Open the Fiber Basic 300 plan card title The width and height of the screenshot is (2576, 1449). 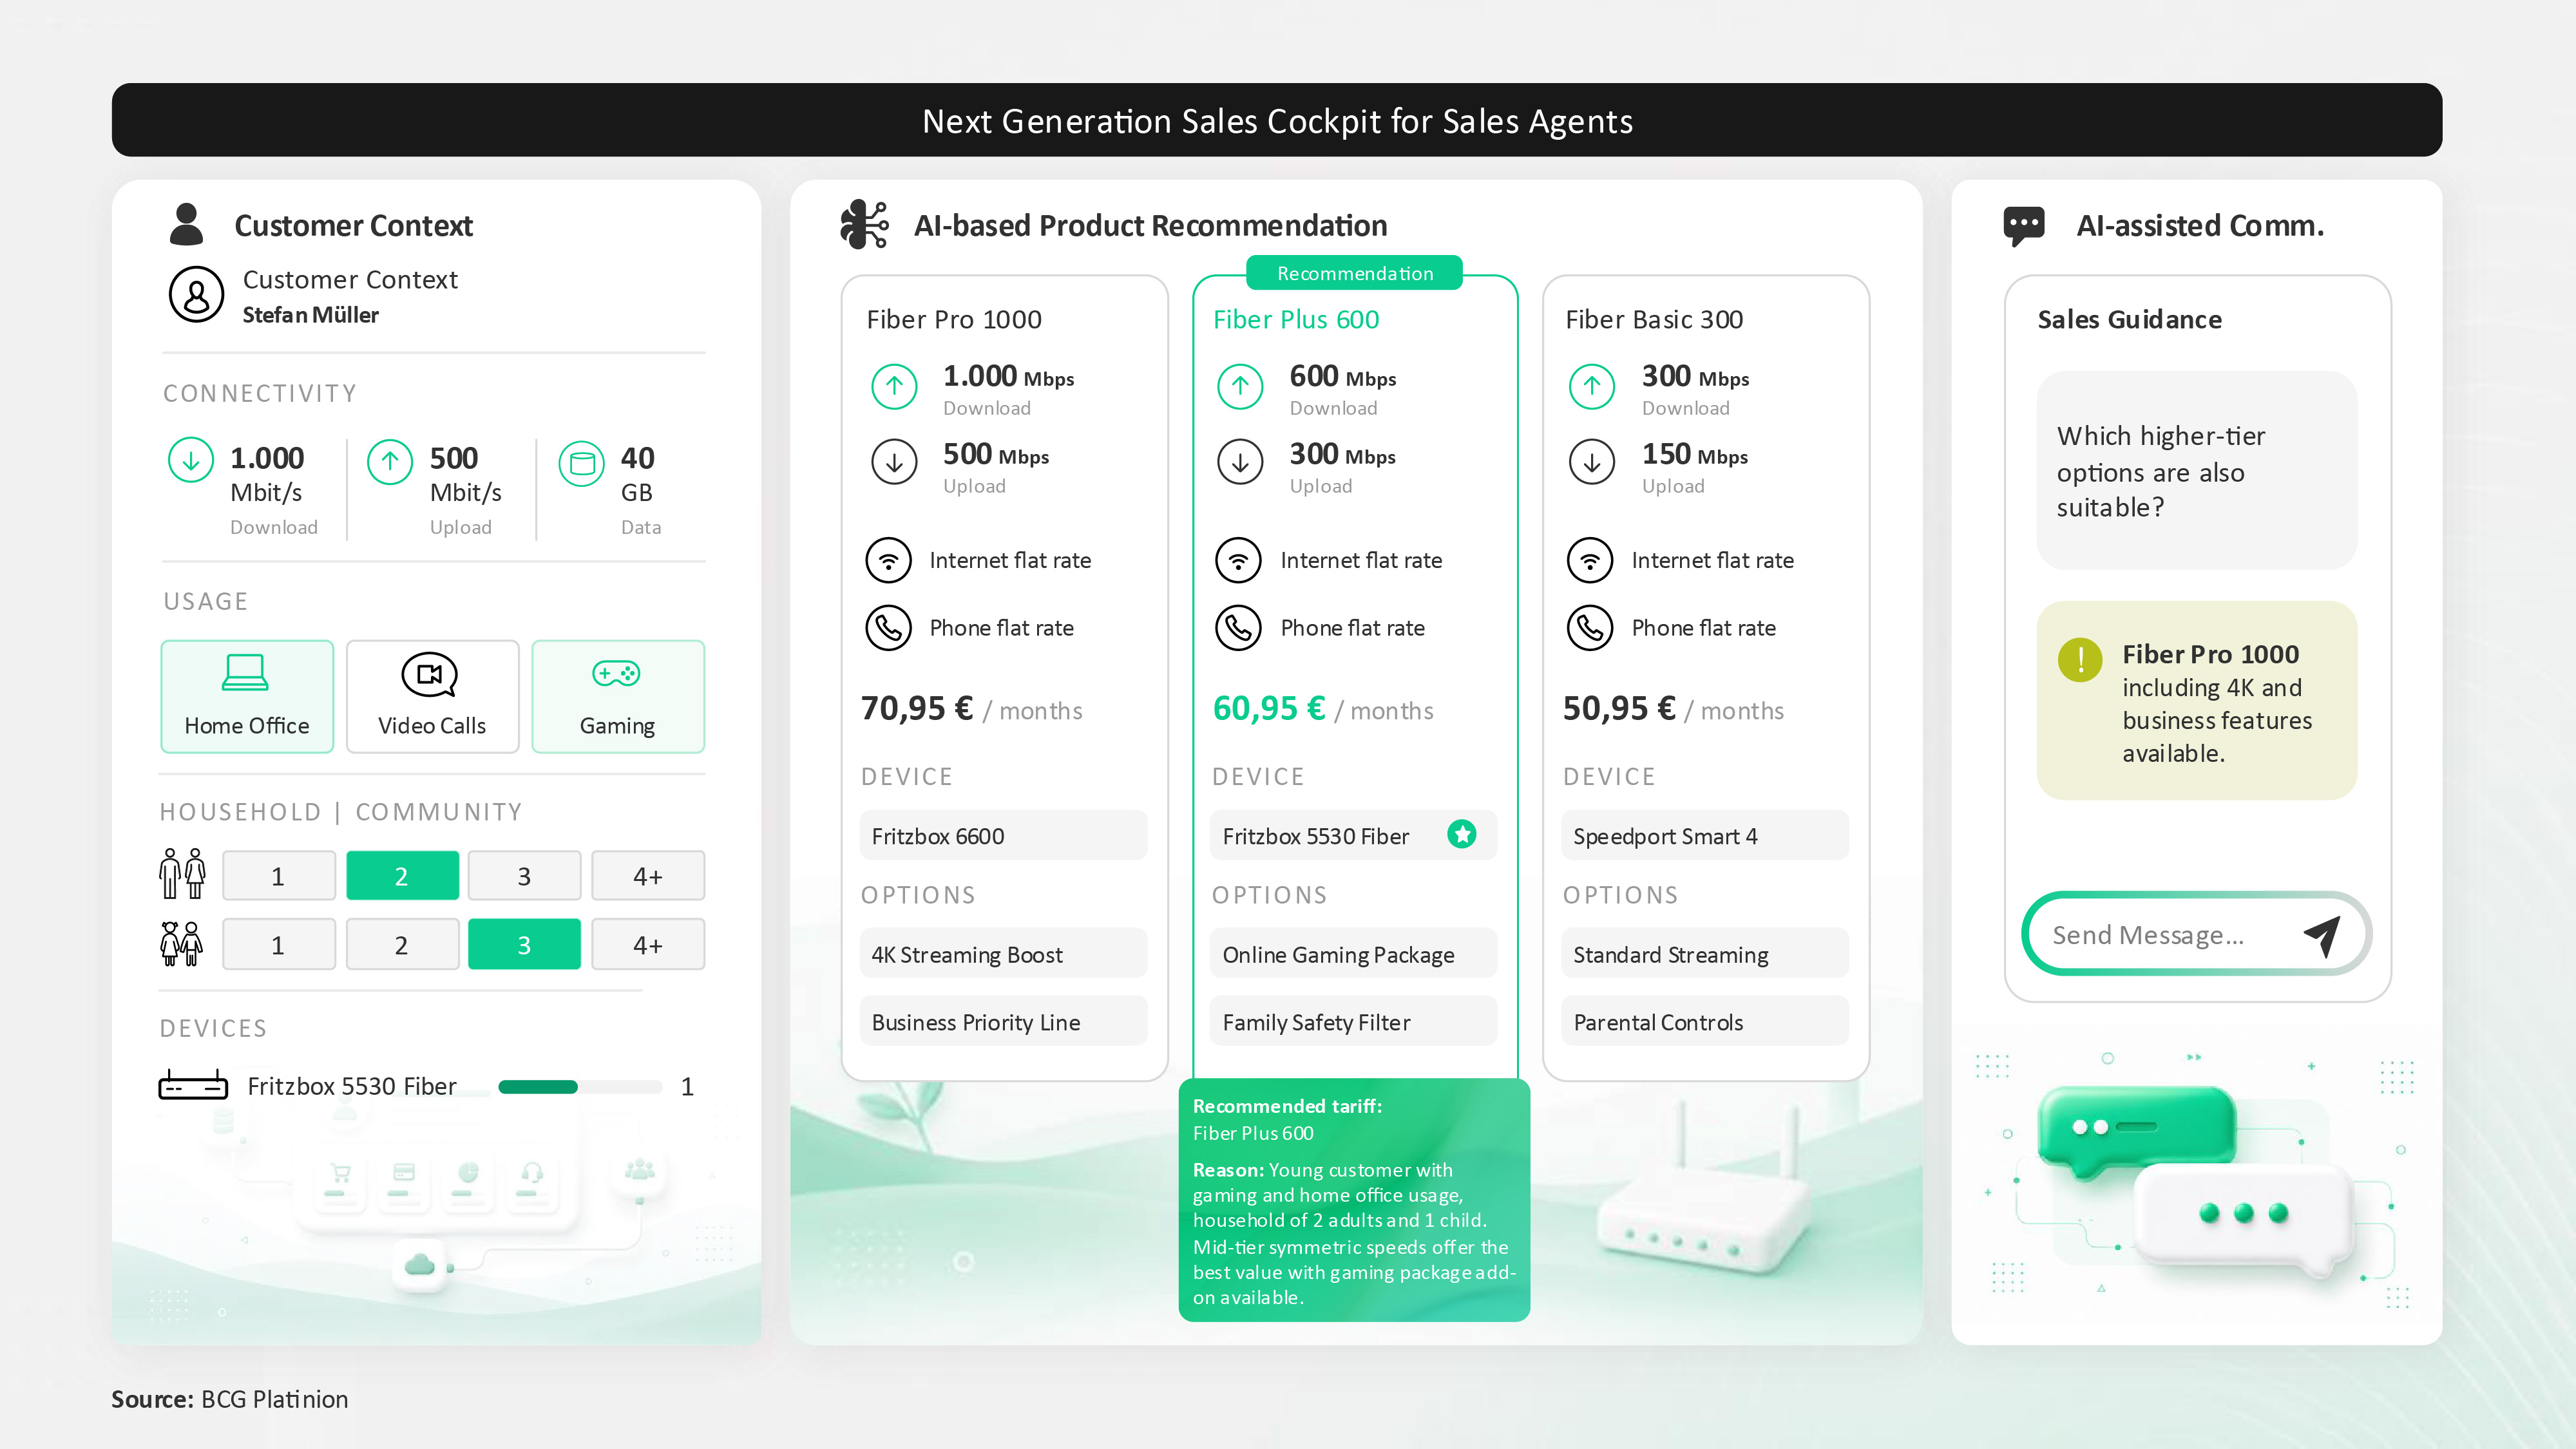point(1654,319)
